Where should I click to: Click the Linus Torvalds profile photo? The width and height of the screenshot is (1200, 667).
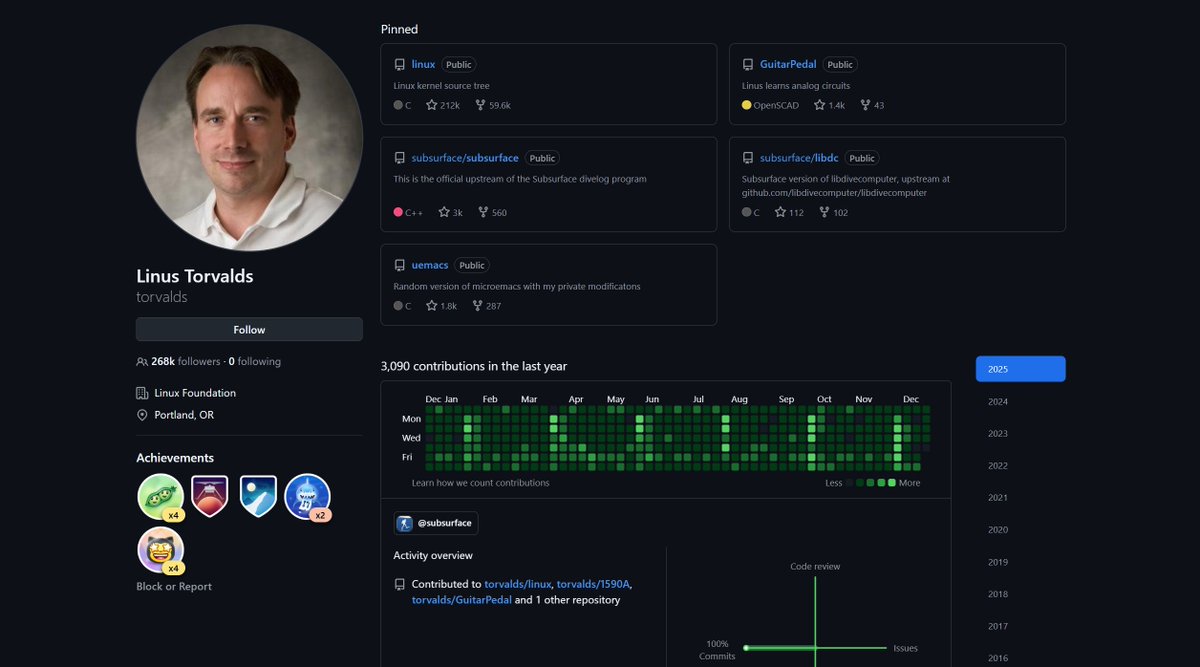pyautogui.click(x=249, y=138)
